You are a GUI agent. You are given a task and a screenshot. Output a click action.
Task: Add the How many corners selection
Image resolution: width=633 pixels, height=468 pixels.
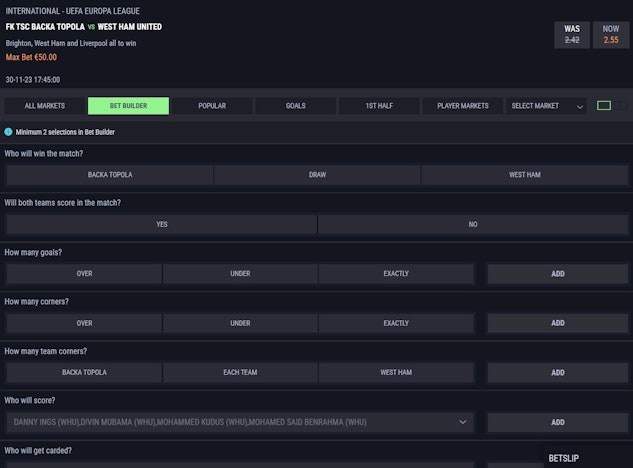[558, 323]
